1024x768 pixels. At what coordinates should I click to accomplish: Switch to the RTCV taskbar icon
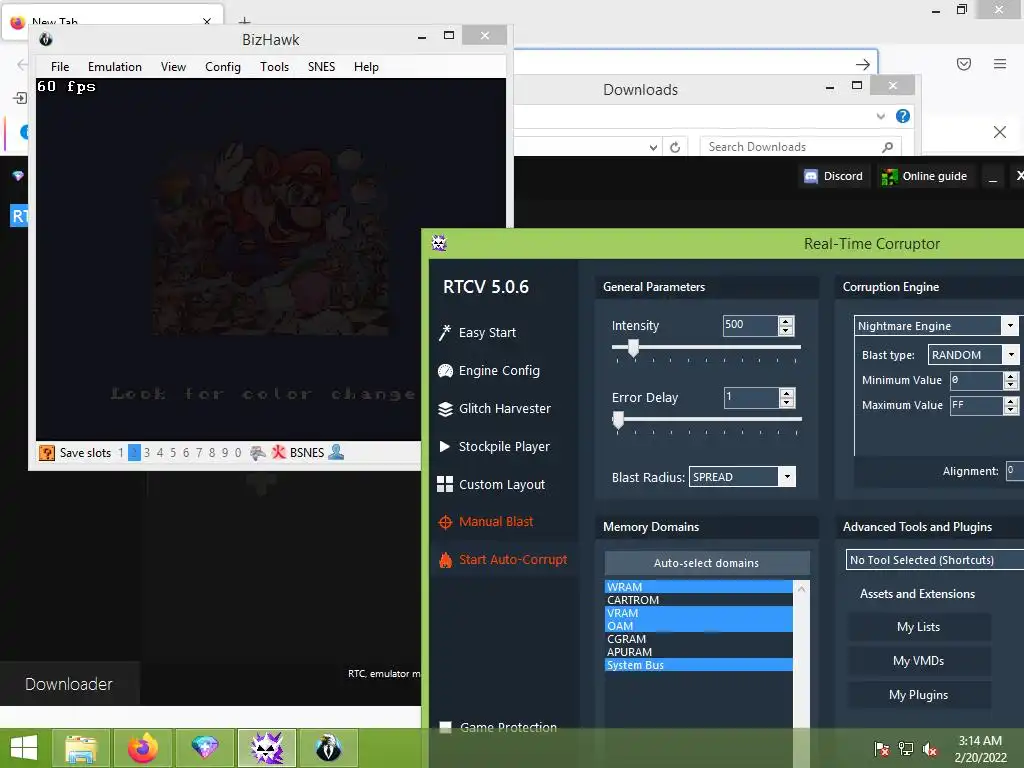[x=266, y=748]
